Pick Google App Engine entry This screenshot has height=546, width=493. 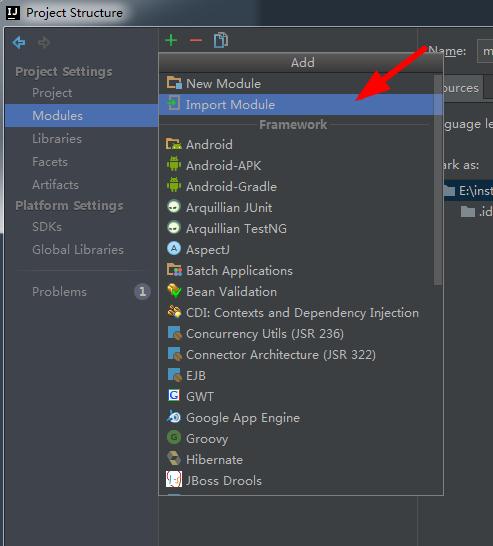[x=301, y=418]
